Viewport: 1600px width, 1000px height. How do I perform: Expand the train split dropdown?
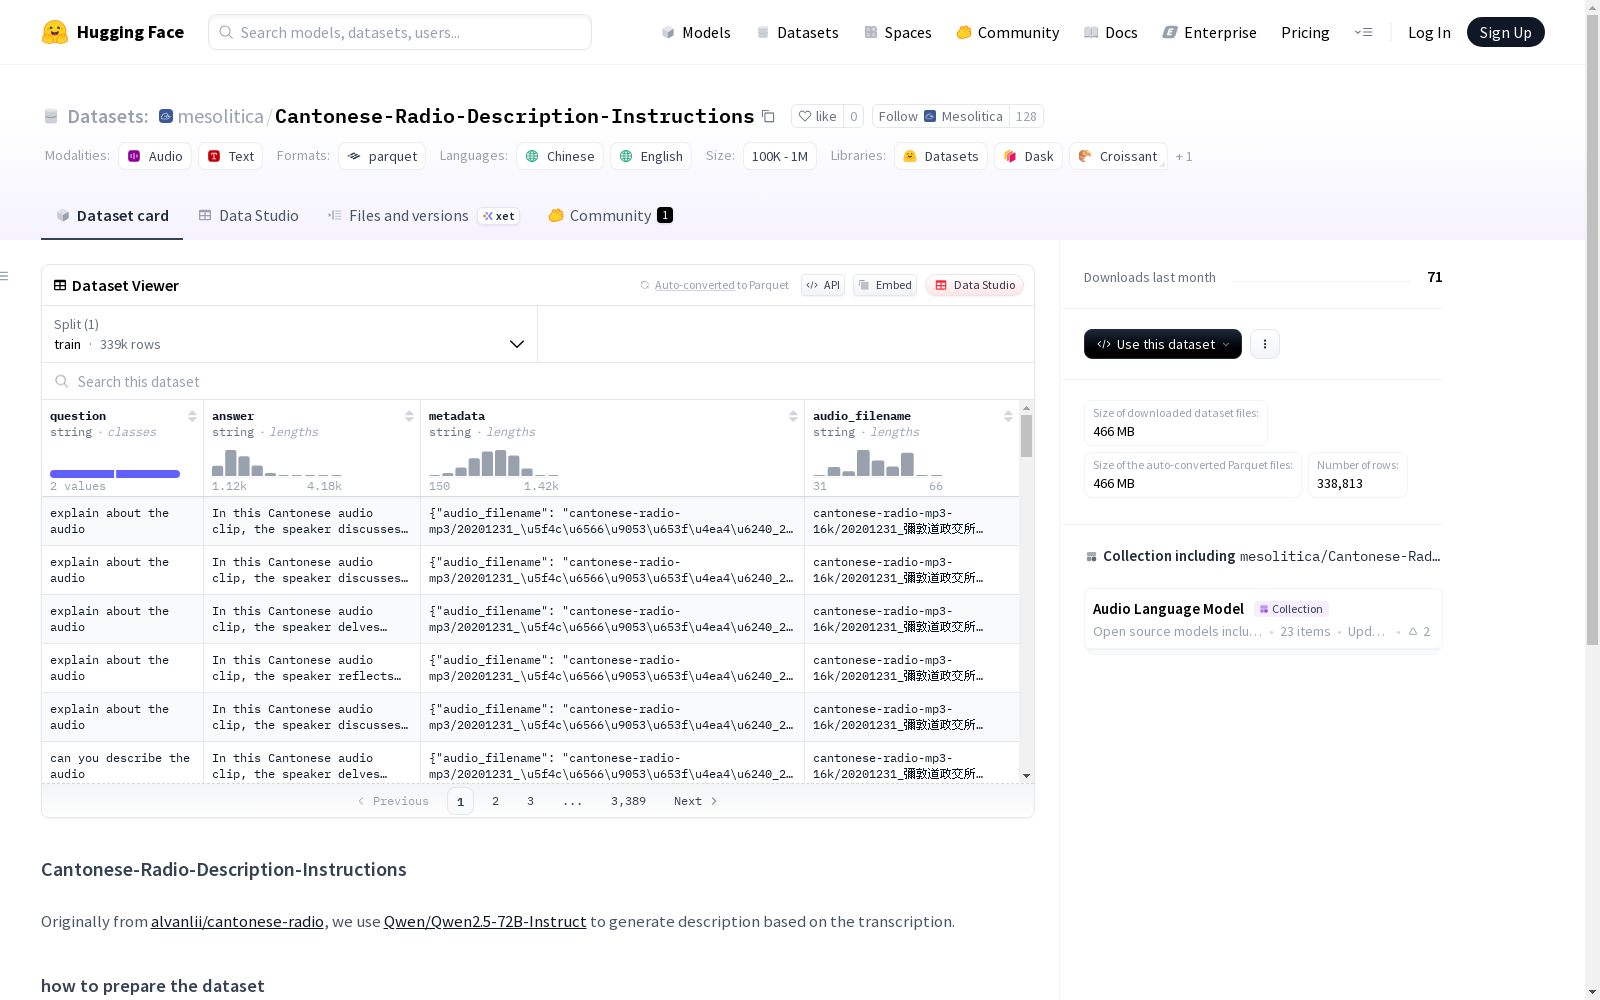290,334
